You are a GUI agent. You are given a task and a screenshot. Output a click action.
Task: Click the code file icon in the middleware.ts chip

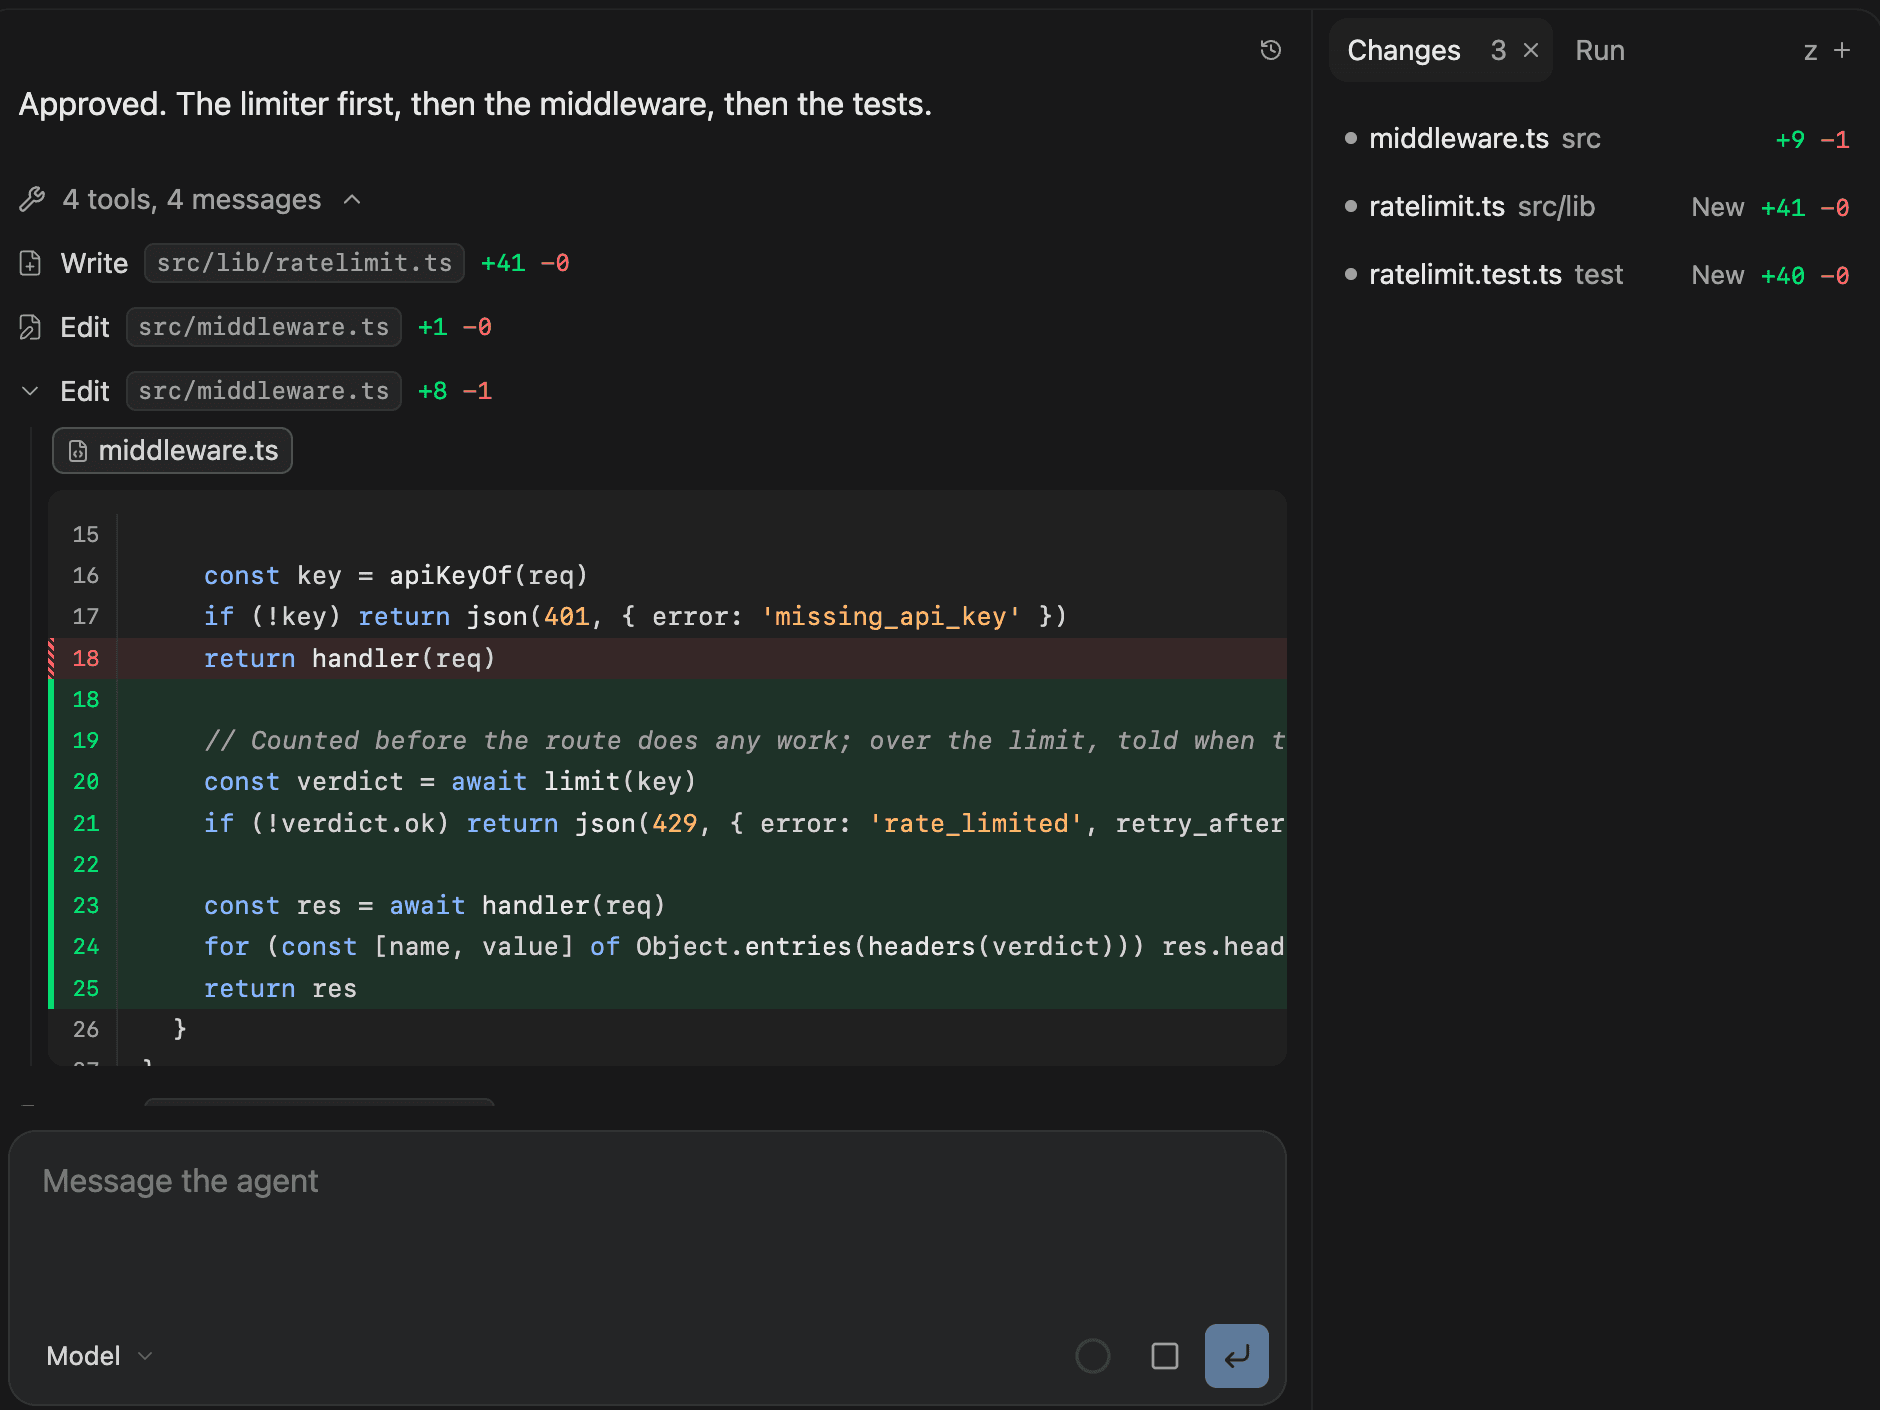click(78, 451)
